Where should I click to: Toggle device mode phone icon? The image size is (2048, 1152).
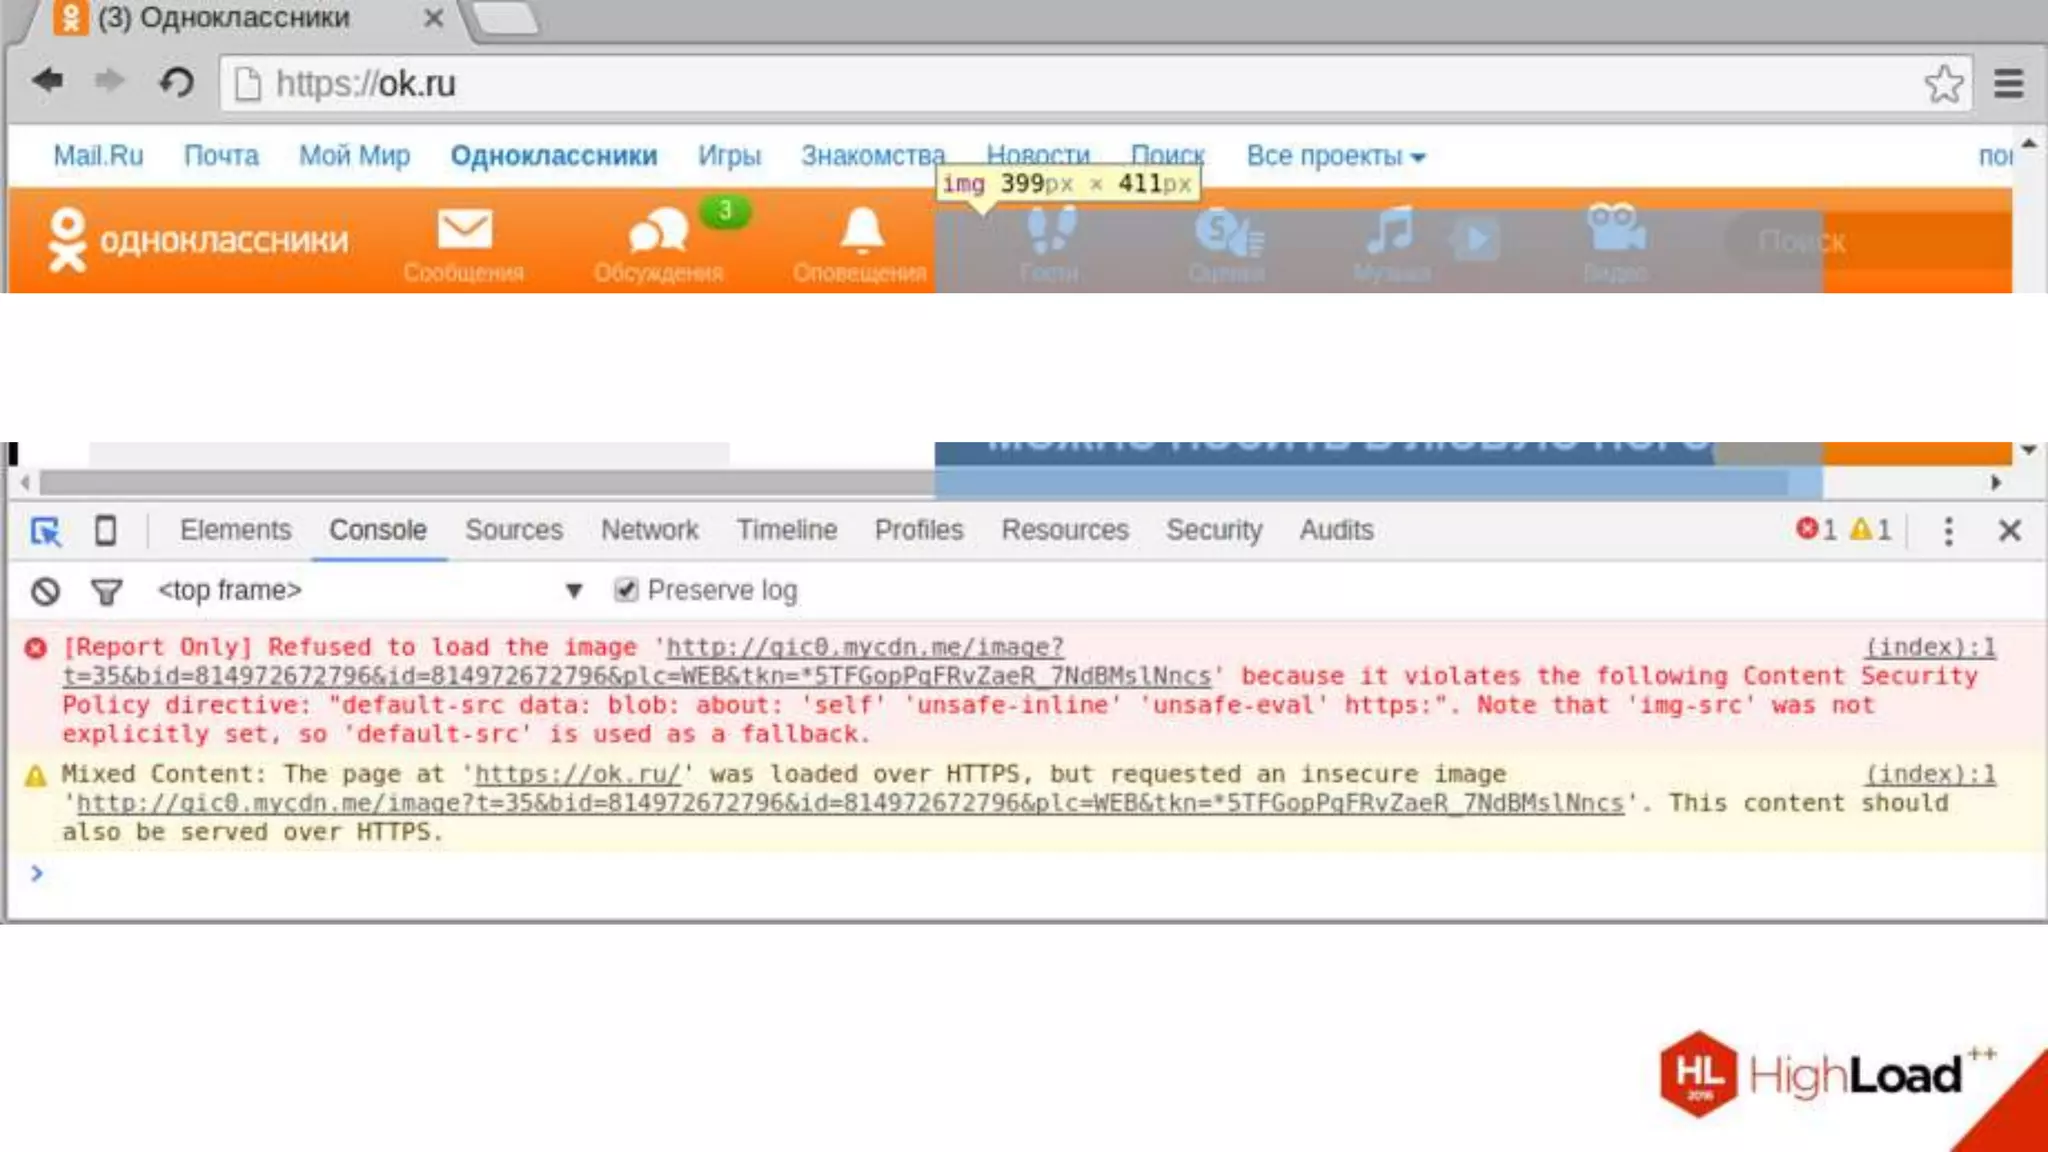105,530
